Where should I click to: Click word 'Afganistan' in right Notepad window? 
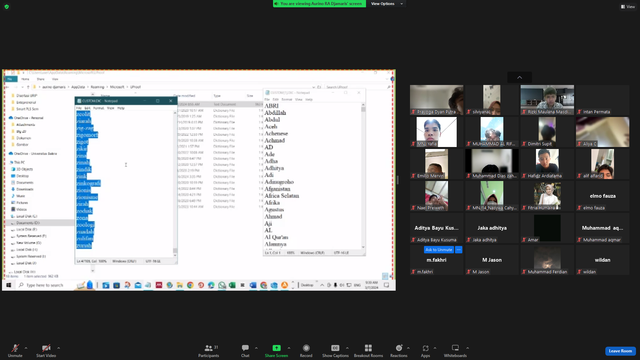point(277,189)
